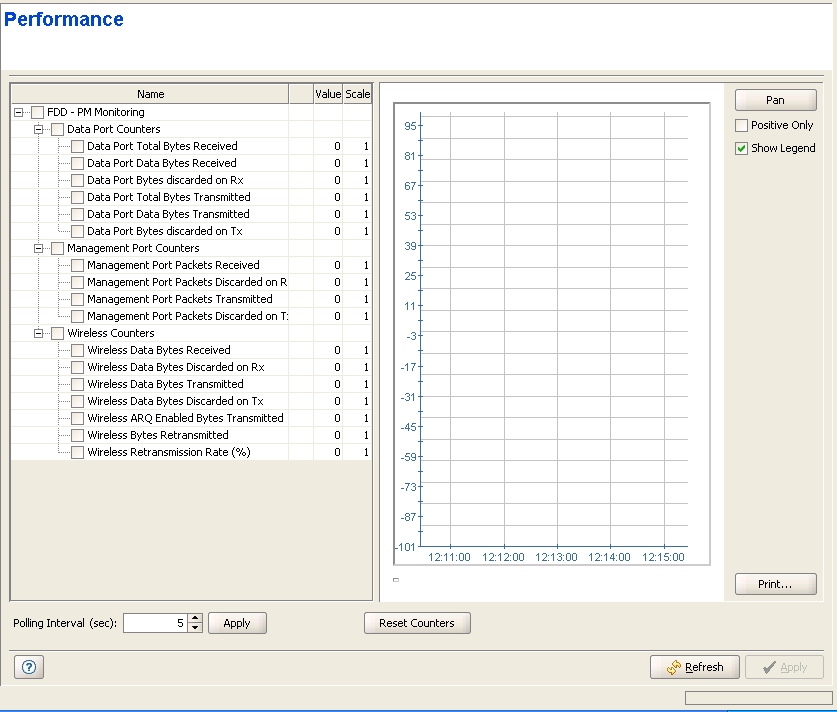Uncheck the Show Legend checkbox
Viewport: 837px width, 712px height.
click(741, 148)
